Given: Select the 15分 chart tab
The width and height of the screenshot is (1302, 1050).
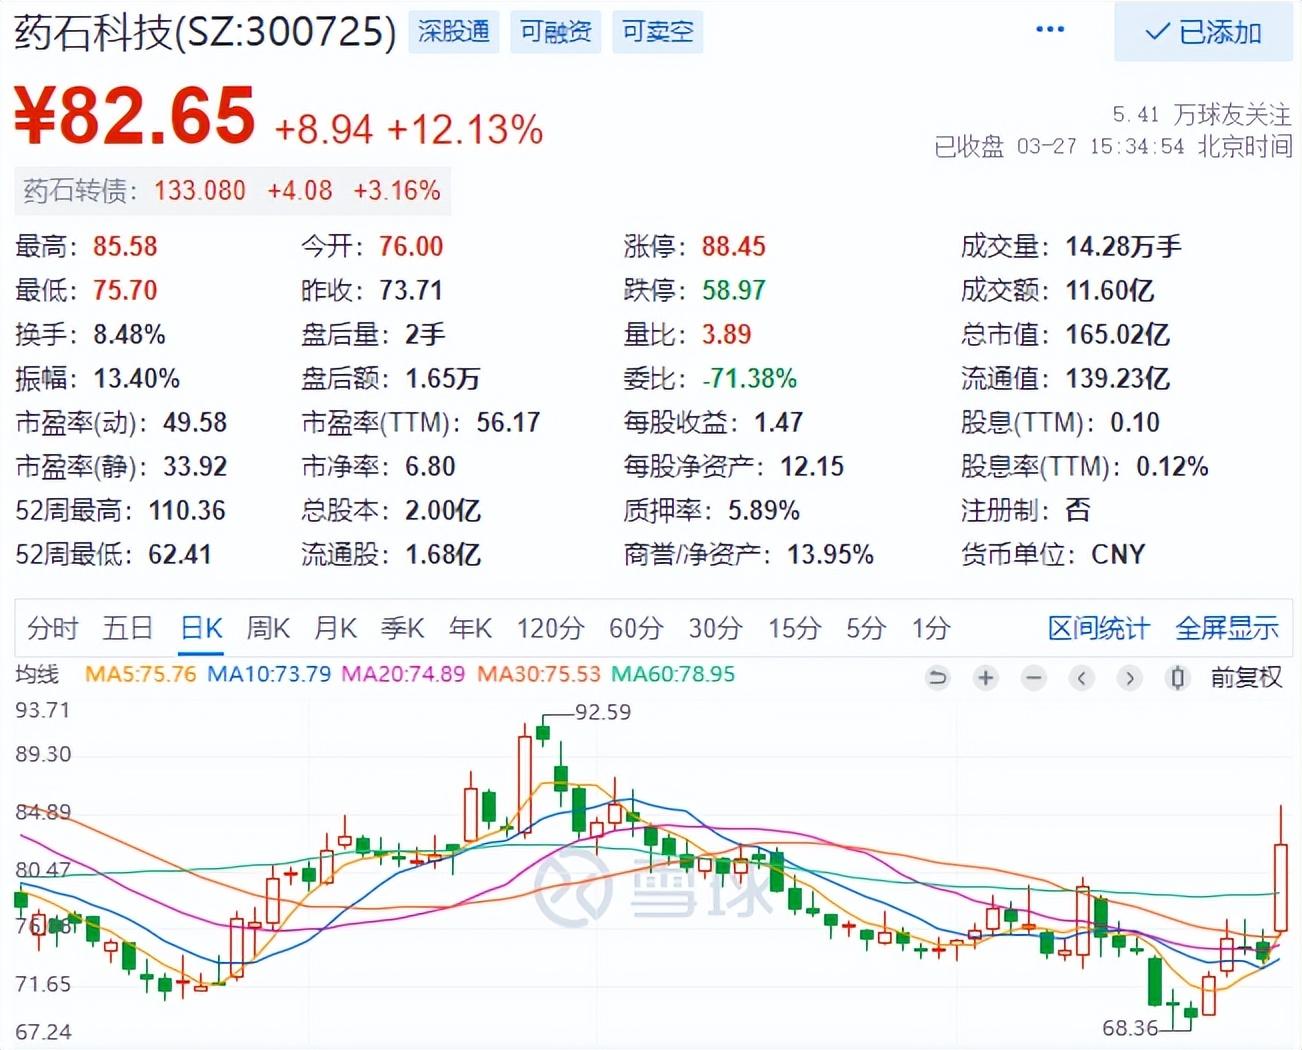Looking at the screenshot, I should [x=794, y=628].
